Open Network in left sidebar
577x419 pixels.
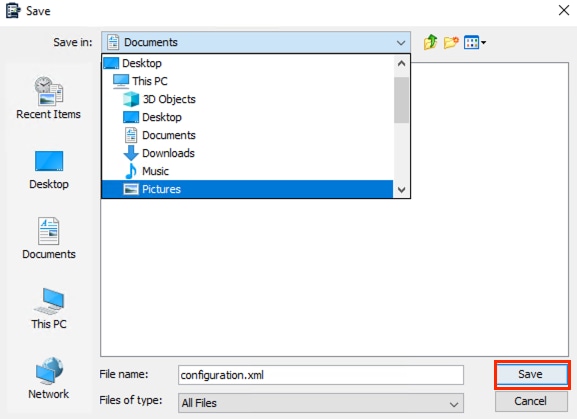(49, 378)
